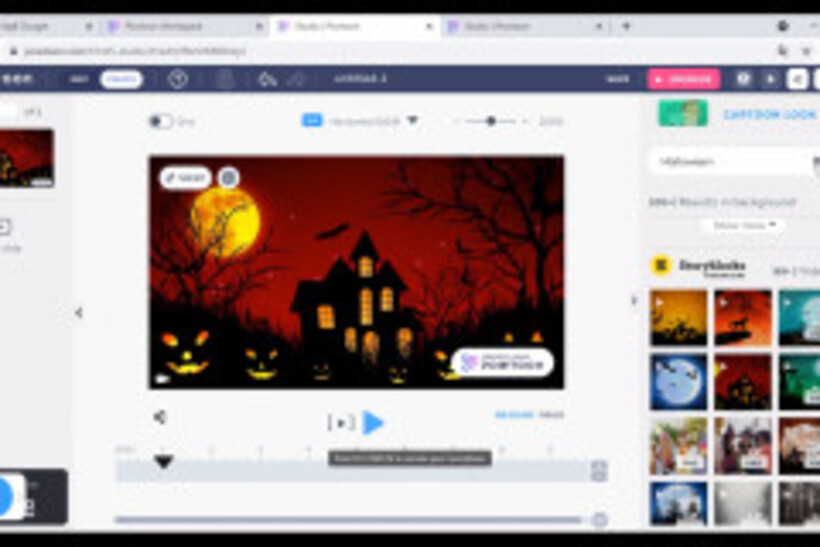Click the round handle at scrollbar end
820x547 pixels.
pos(599,519)
